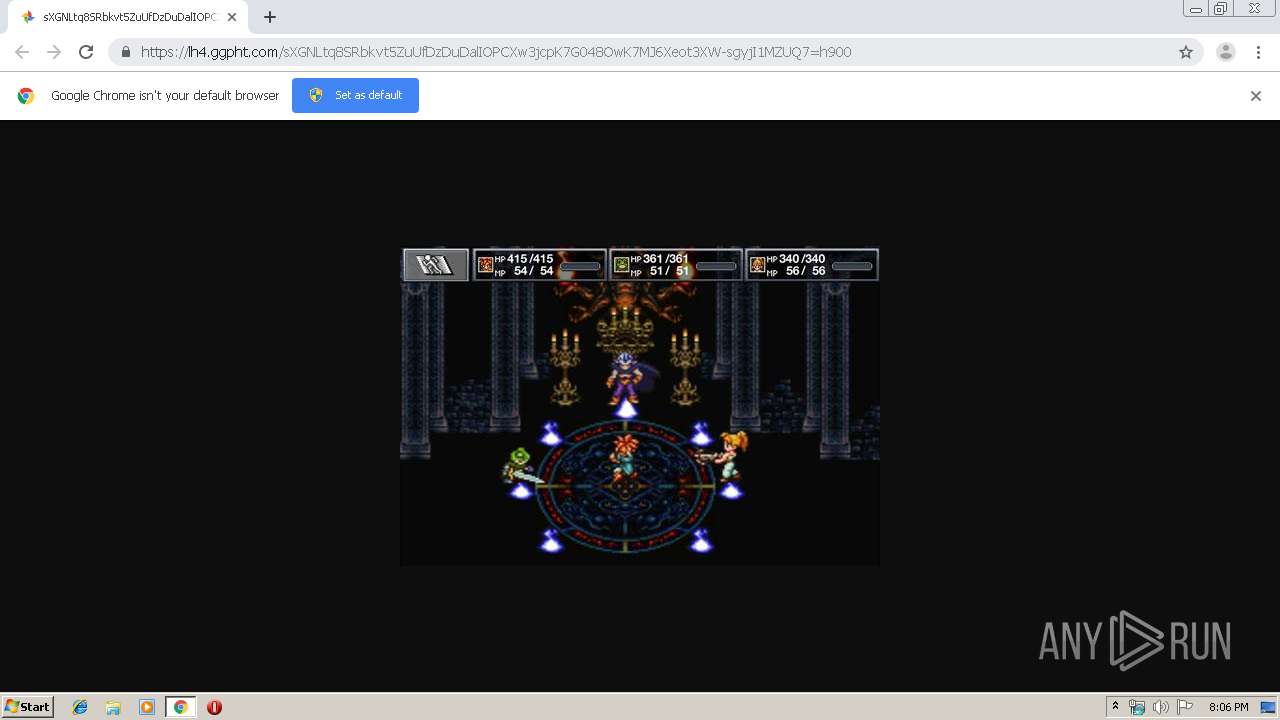Click the padlock site info icon
The image size is (1280, 720).
[x=126, y=52]
